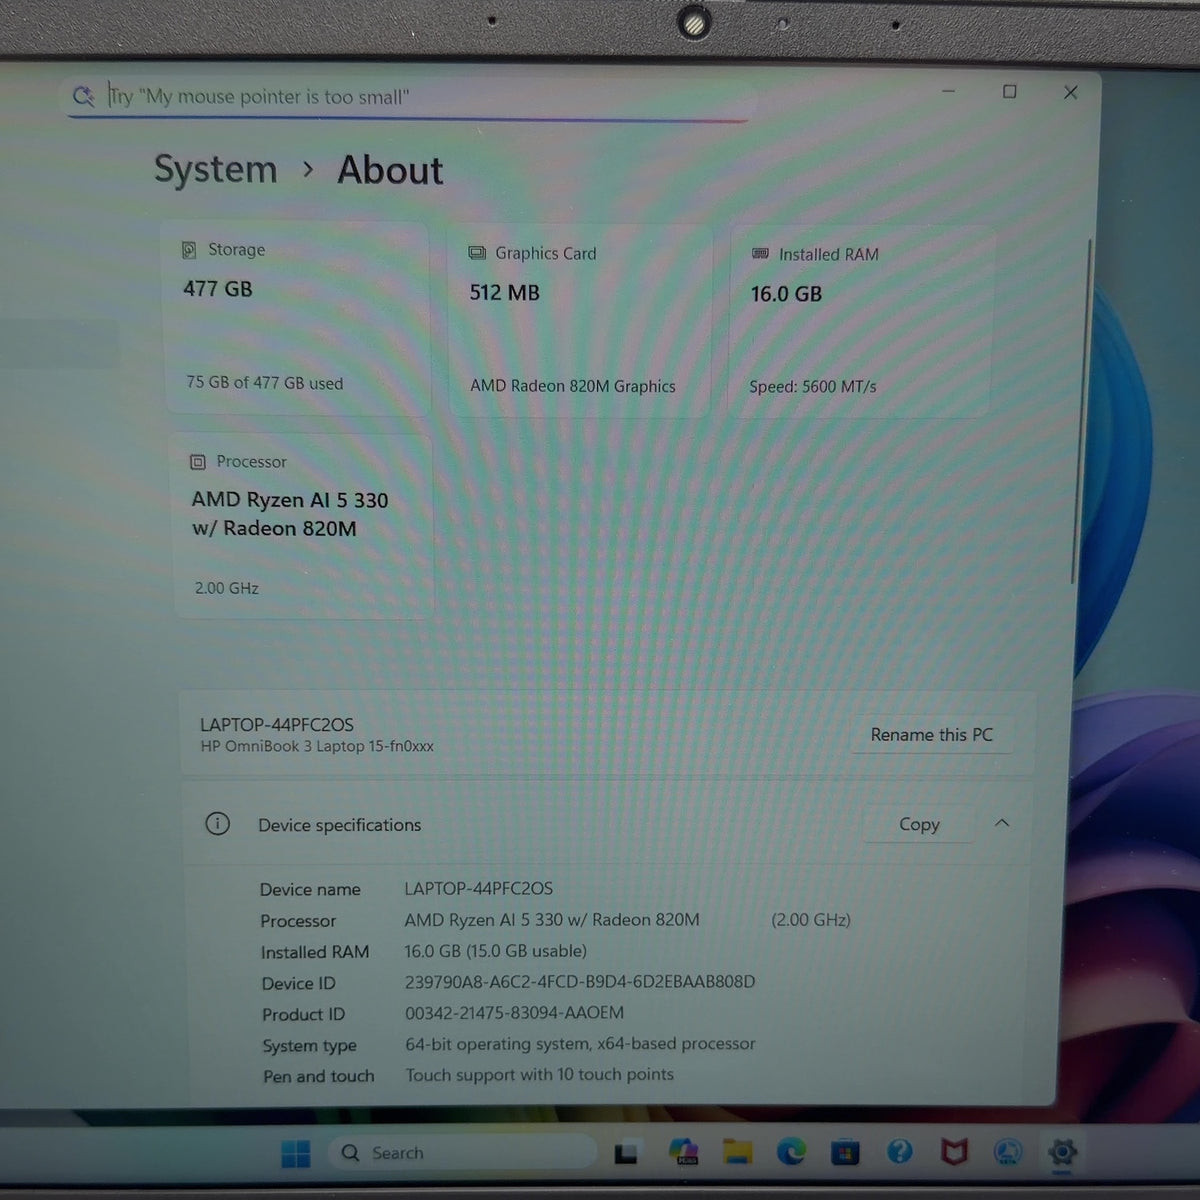Close the Settings window
The width and height of the screenshot is (1200, 1200).
click(x=1070, y=93)
